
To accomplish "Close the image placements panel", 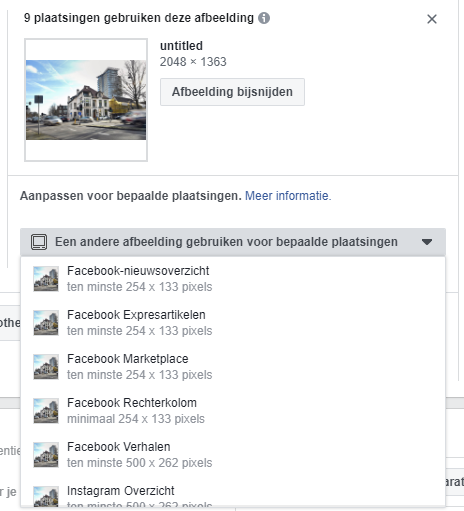I will [x=432, y=19].
